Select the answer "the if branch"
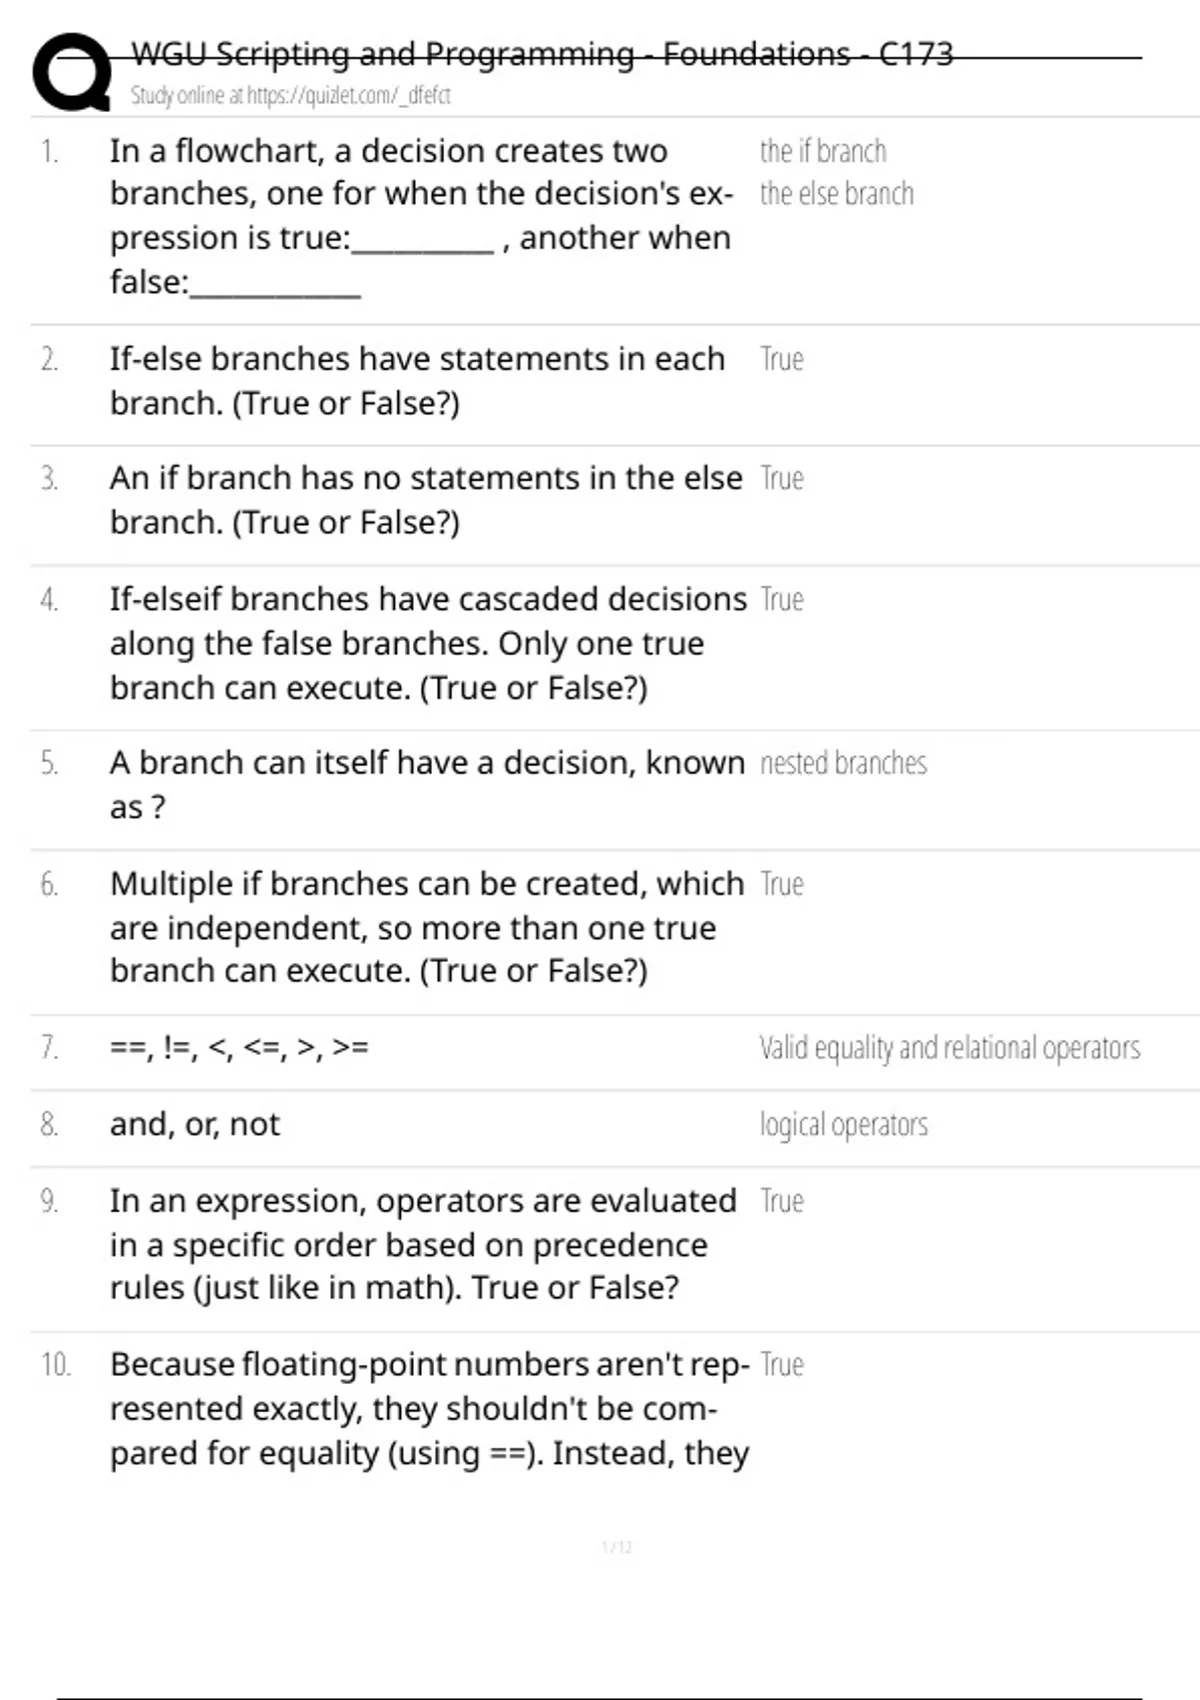This screenshot has height=1700, width=1200. click(x=823, y=151)
